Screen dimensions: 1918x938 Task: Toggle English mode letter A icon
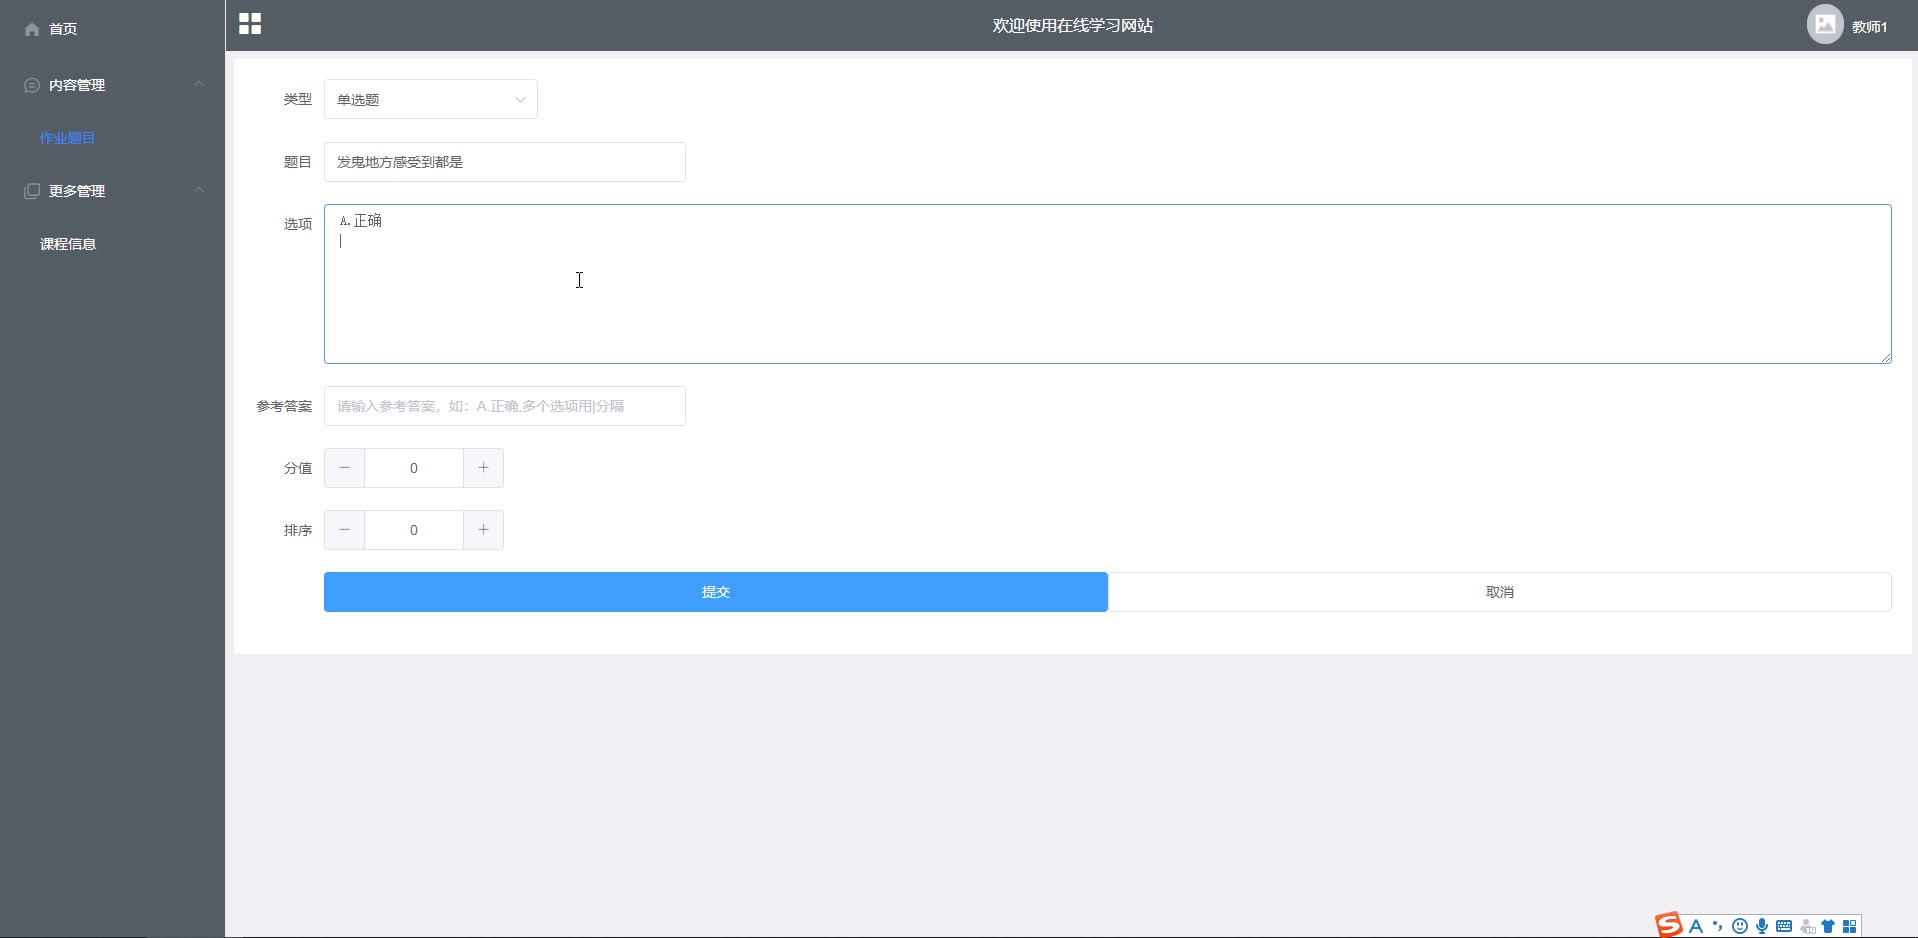point(1696,926)
